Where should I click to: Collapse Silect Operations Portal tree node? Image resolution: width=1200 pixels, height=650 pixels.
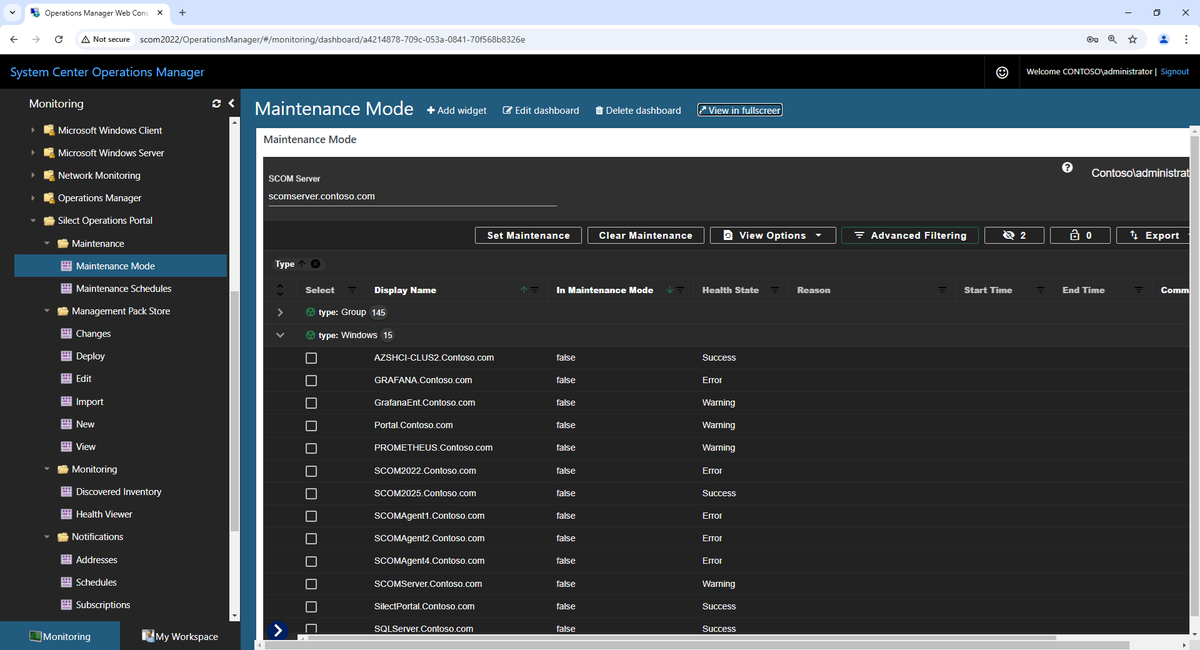(x=33, y=220)
